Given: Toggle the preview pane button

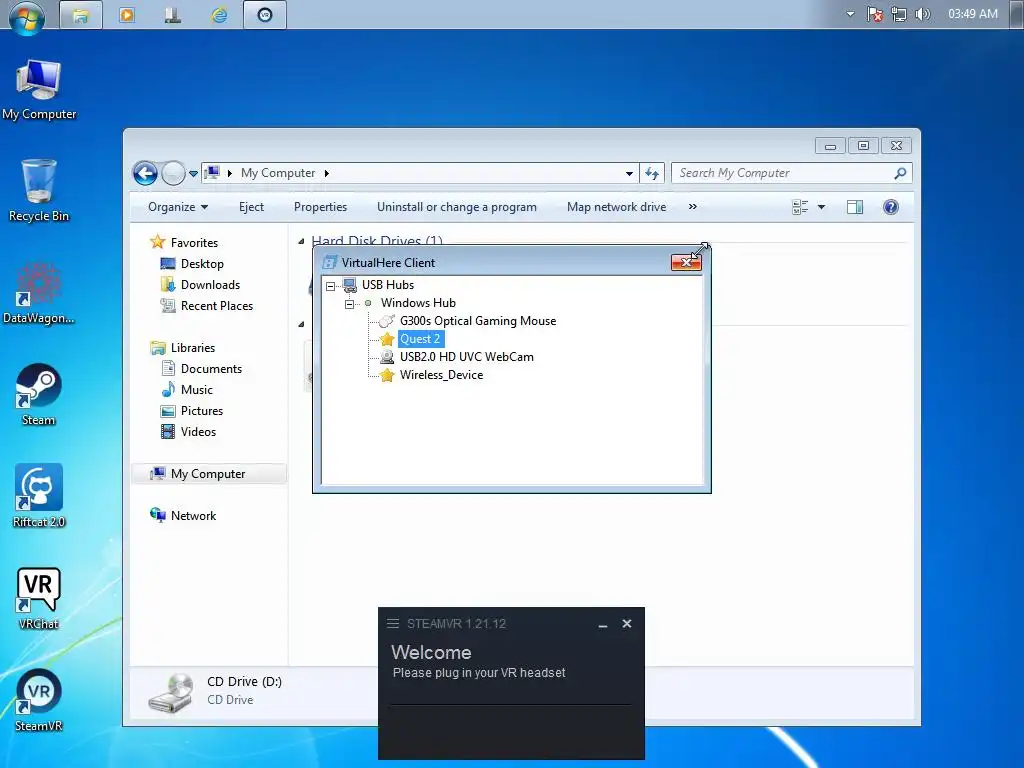Looking at the screenshot, I should tap(855, 207).
